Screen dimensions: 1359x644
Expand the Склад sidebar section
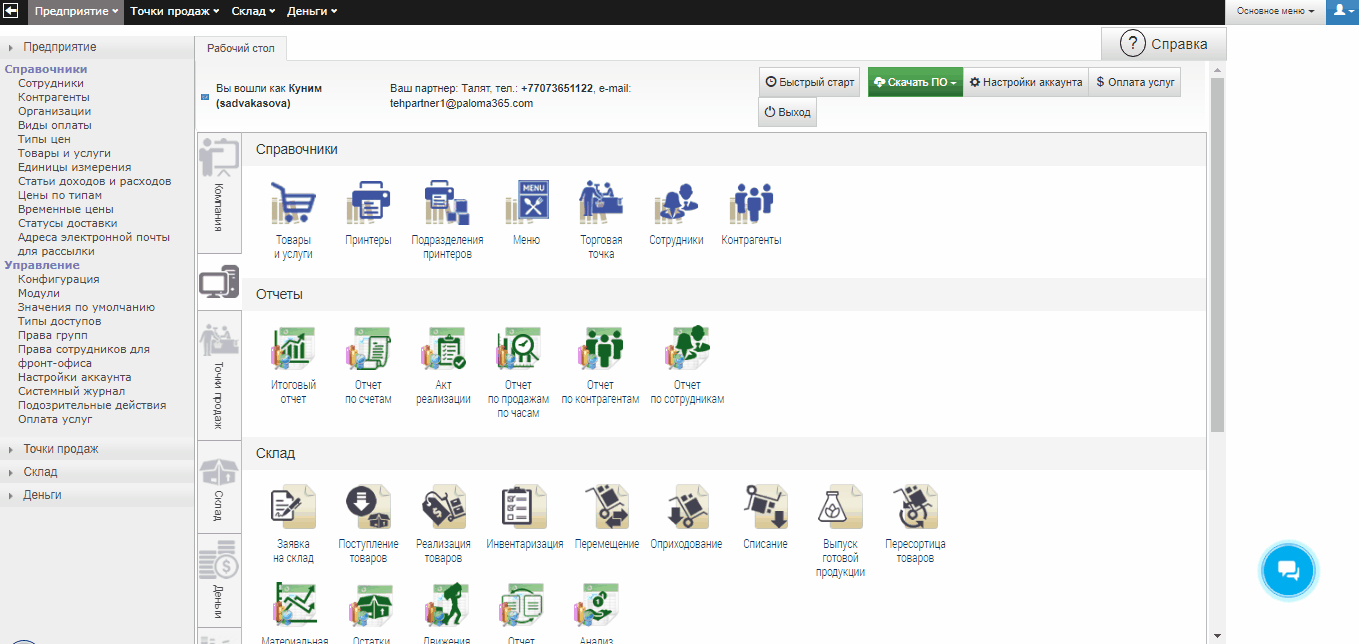[x=40, y=472]
